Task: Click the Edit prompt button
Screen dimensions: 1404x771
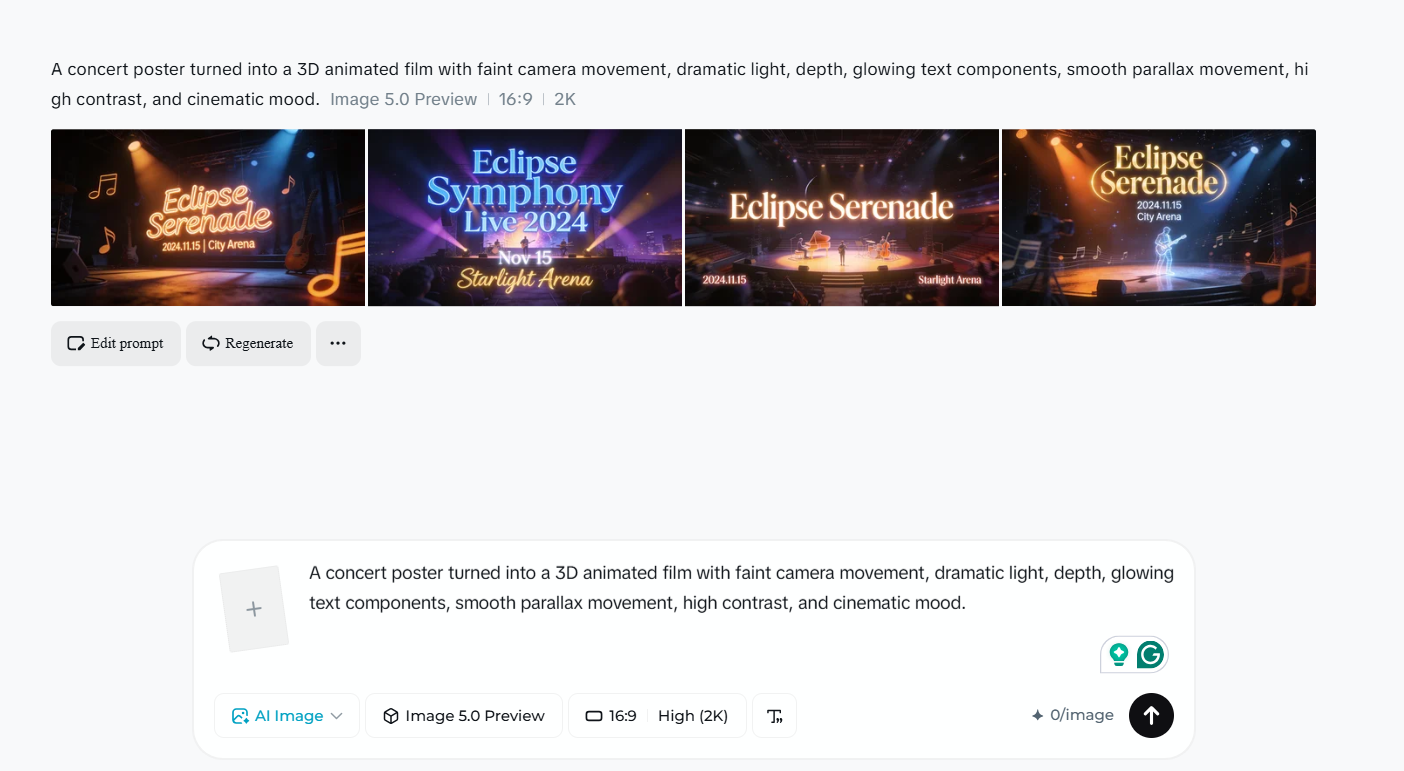Action: (116, 343)
